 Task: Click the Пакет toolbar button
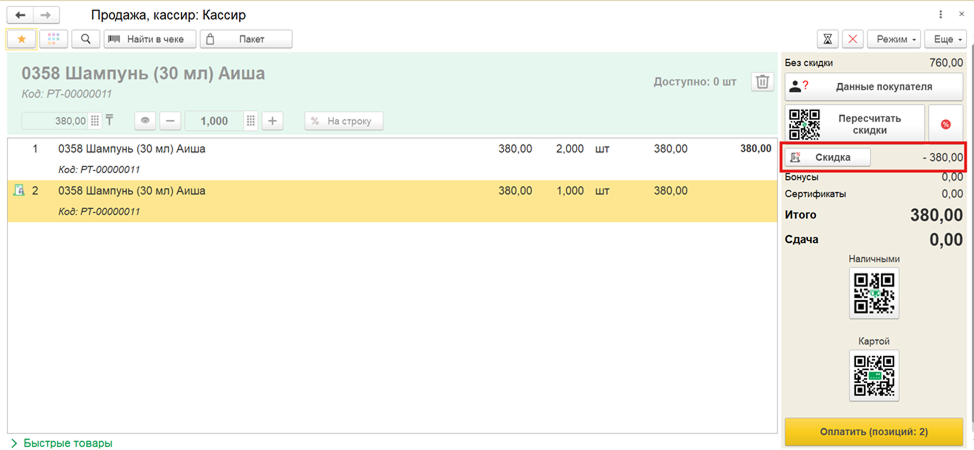pyautogui.click(x=246, y=39)
